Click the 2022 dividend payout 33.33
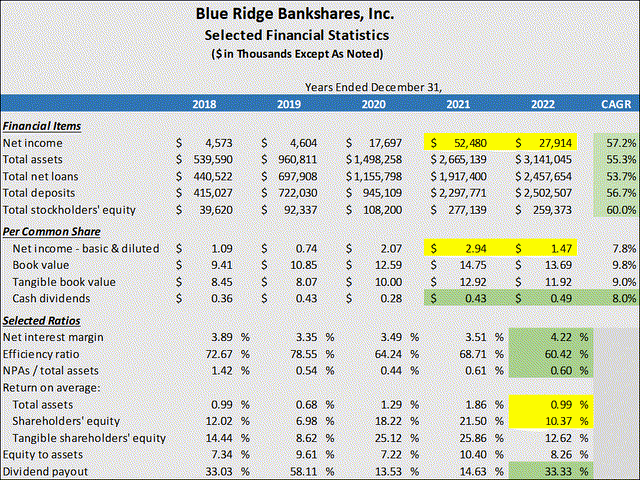 click(x=558, y=471)
